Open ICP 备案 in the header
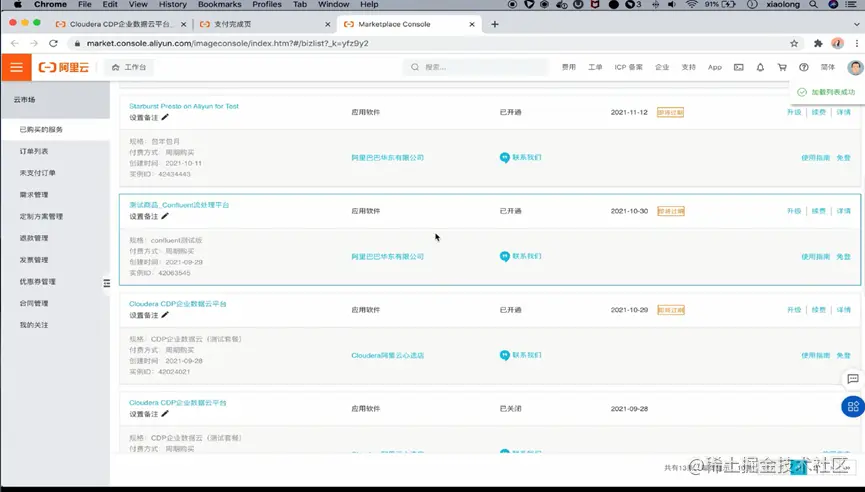The image size is (865, 492). click(628, 67)
